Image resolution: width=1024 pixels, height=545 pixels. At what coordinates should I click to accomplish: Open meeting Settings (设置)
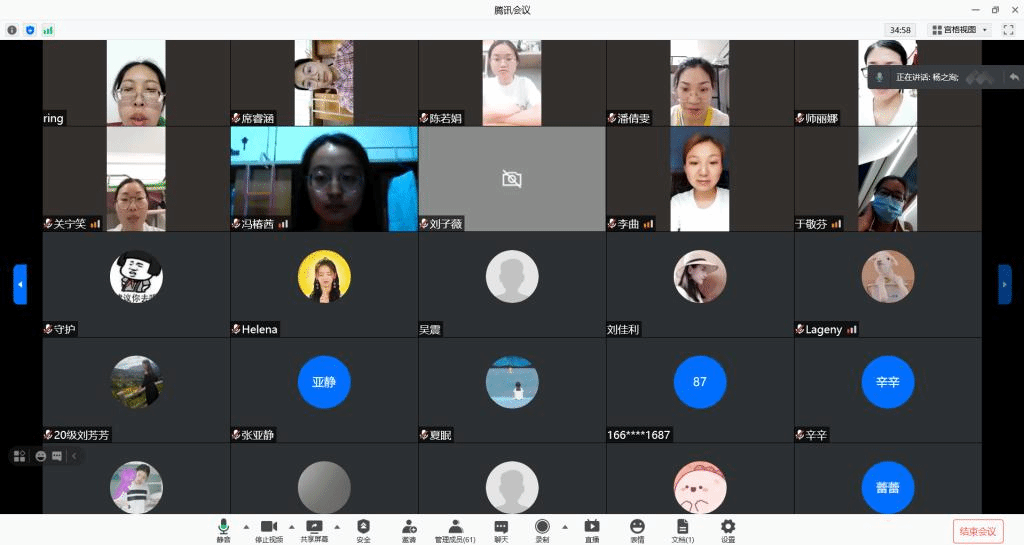click(x=728, y=530)
